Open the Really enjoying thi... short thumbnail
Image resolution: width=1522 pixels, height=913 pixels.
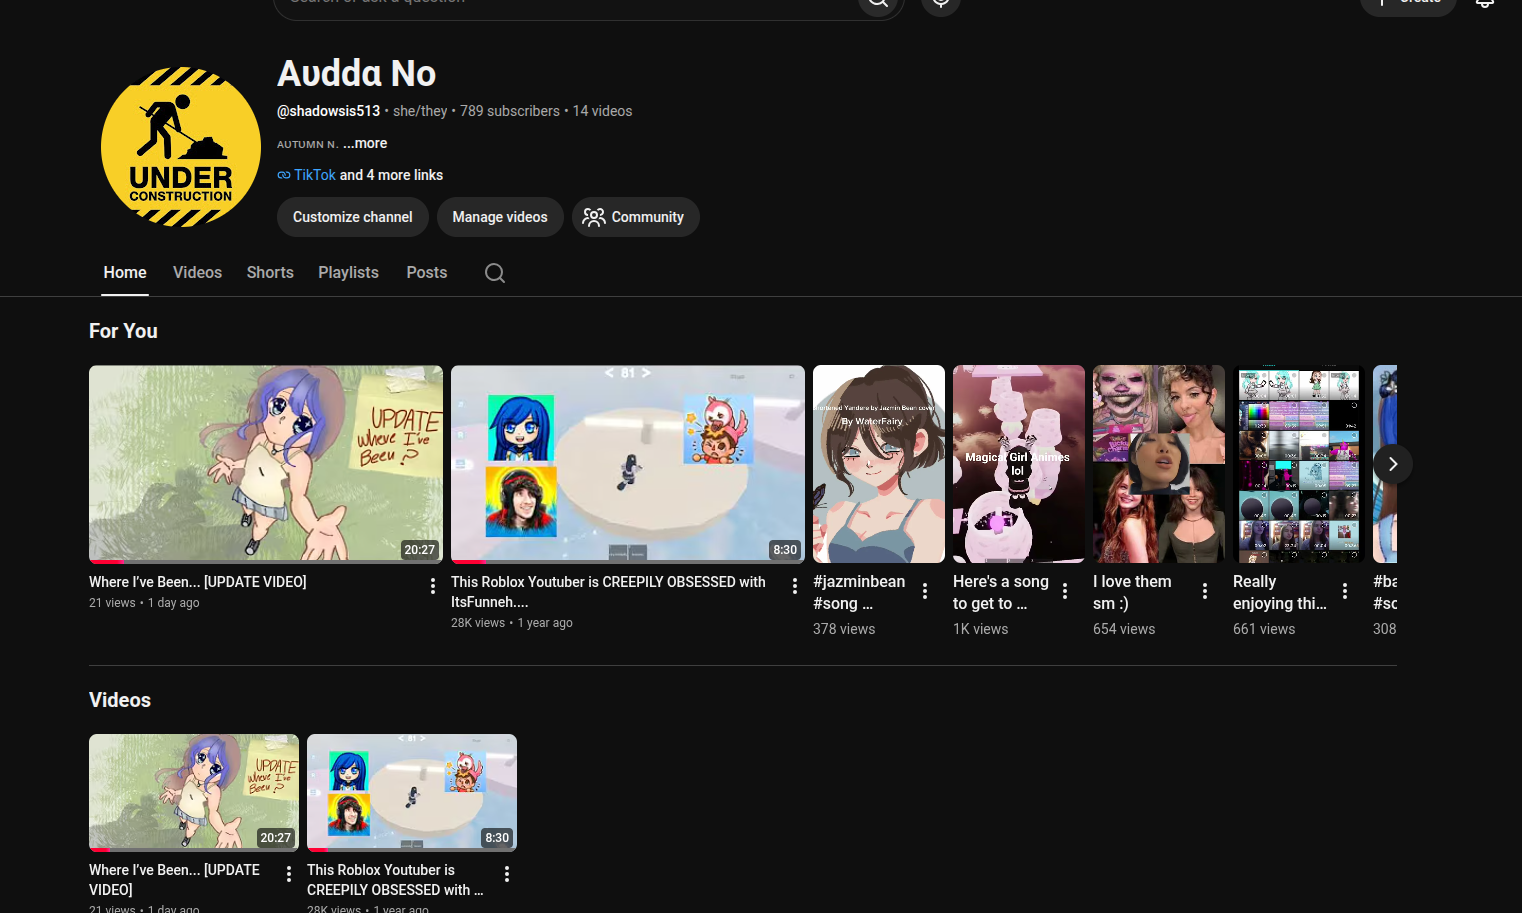pos(1299,464)
